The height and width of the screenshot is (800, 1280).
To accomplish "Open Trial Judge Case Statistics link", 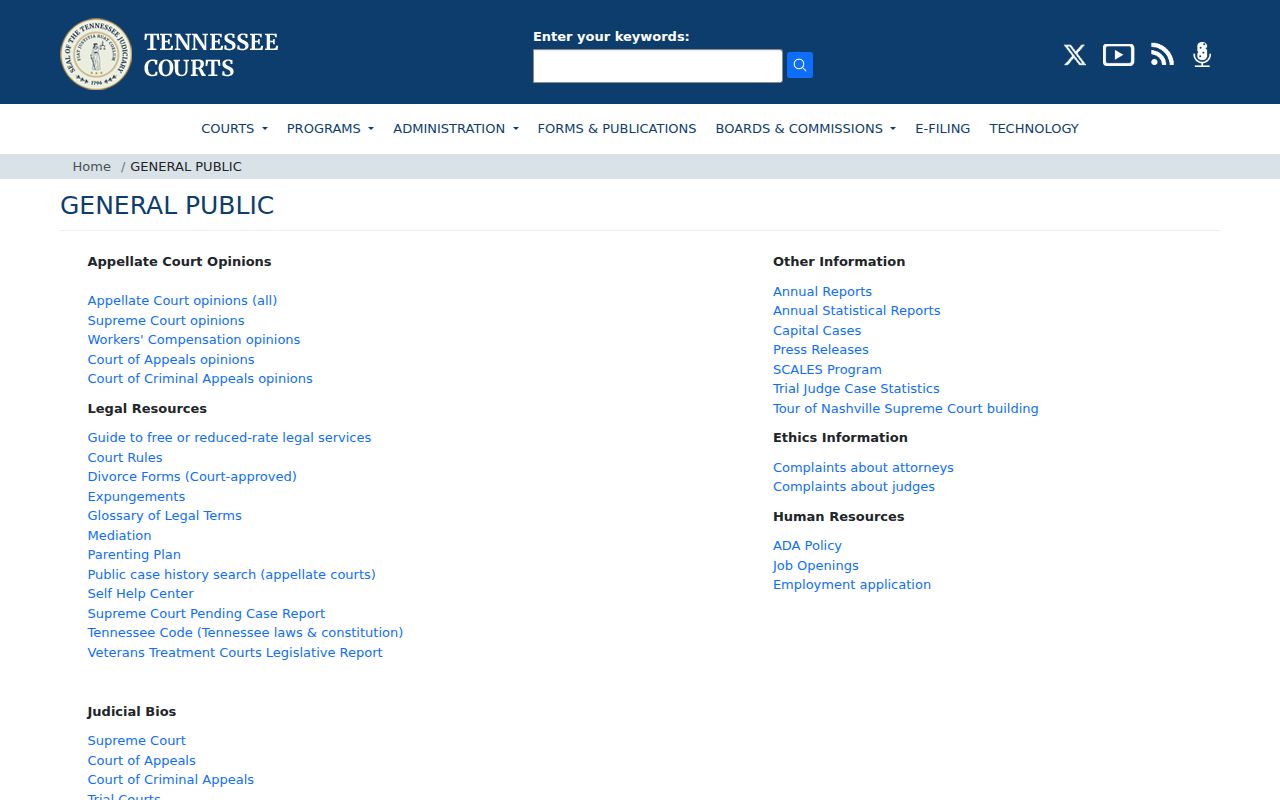I will click(x=856, y=388).
